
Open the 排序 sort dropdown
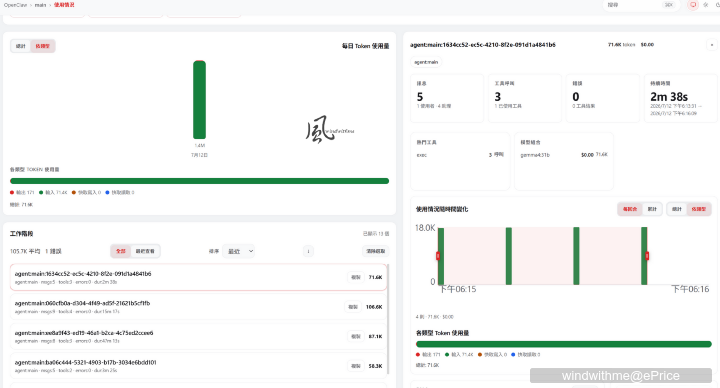tap(238, 251)
